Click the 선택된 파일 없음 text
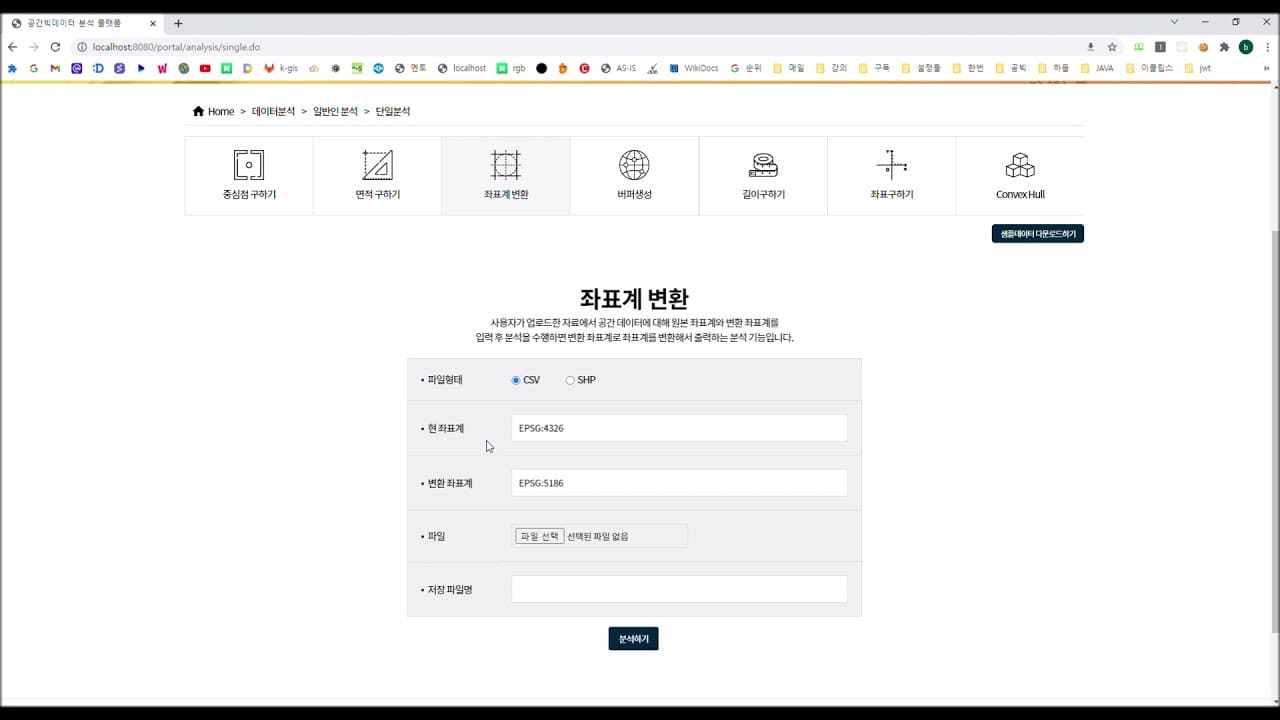The height and width of the screenshot is (720, 1280). pyautogui.click(x=598, y=536)
